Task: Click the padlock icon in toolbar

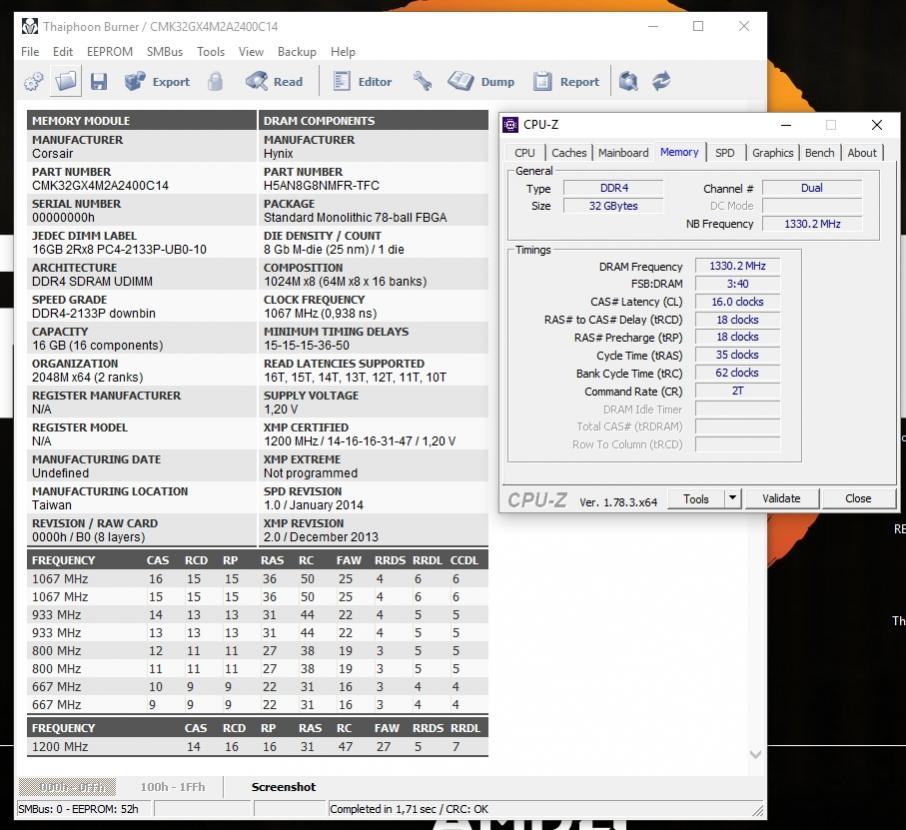Action: point(215,81)
